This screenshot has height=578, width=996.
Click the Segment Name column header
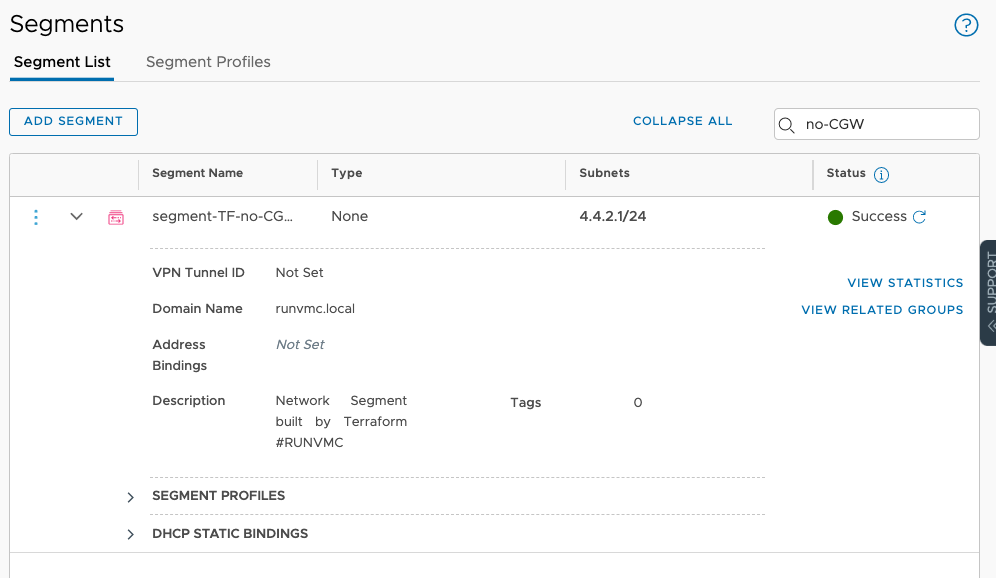[x=198, y=173]
